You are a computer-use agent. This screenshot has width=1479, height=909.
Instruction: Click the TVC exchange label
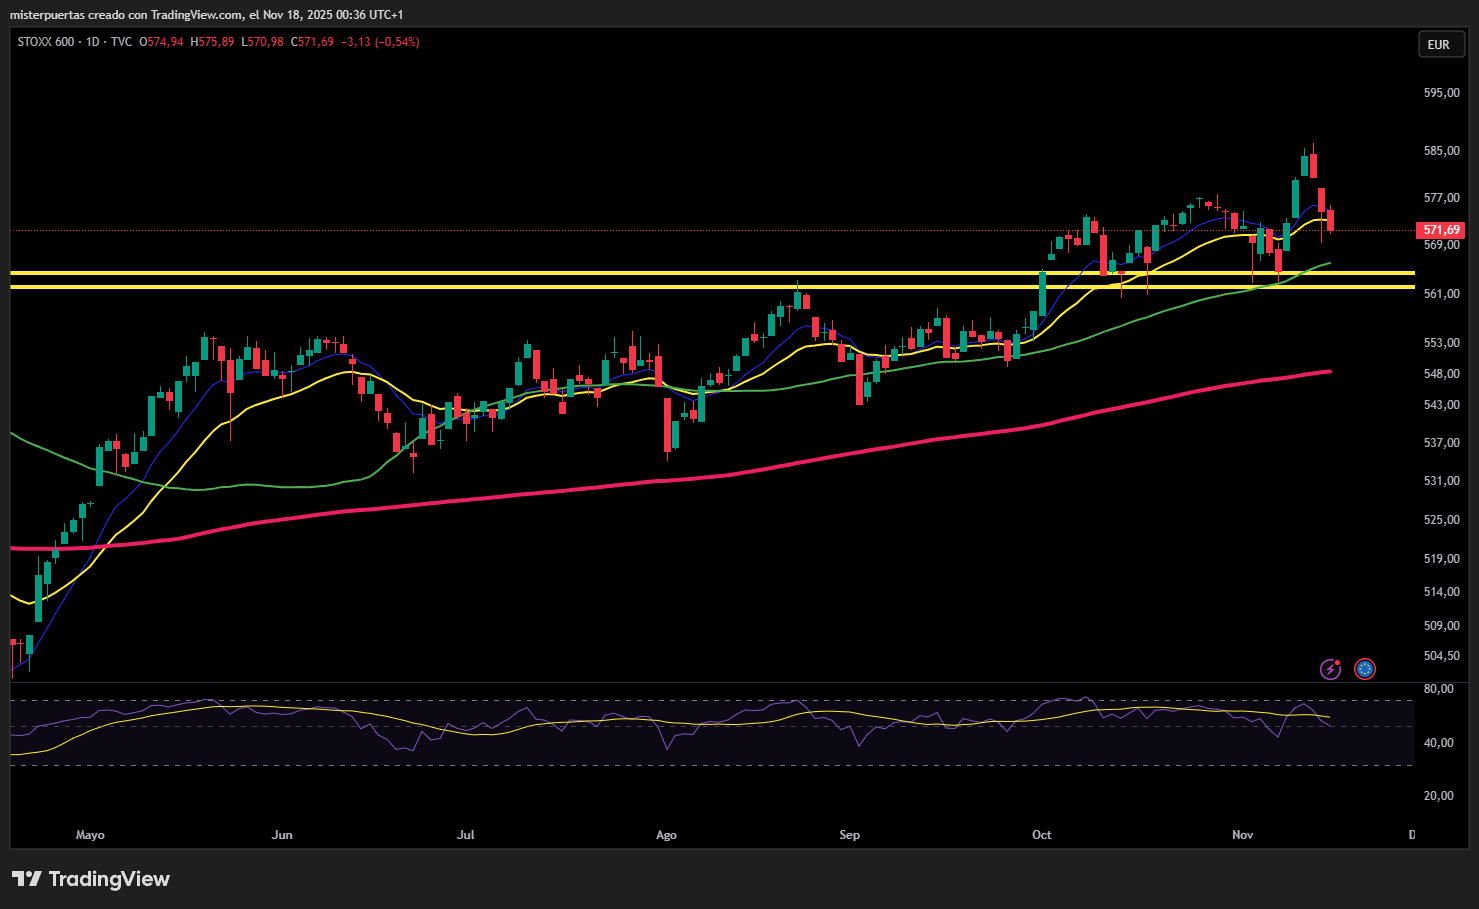point(121,42)
